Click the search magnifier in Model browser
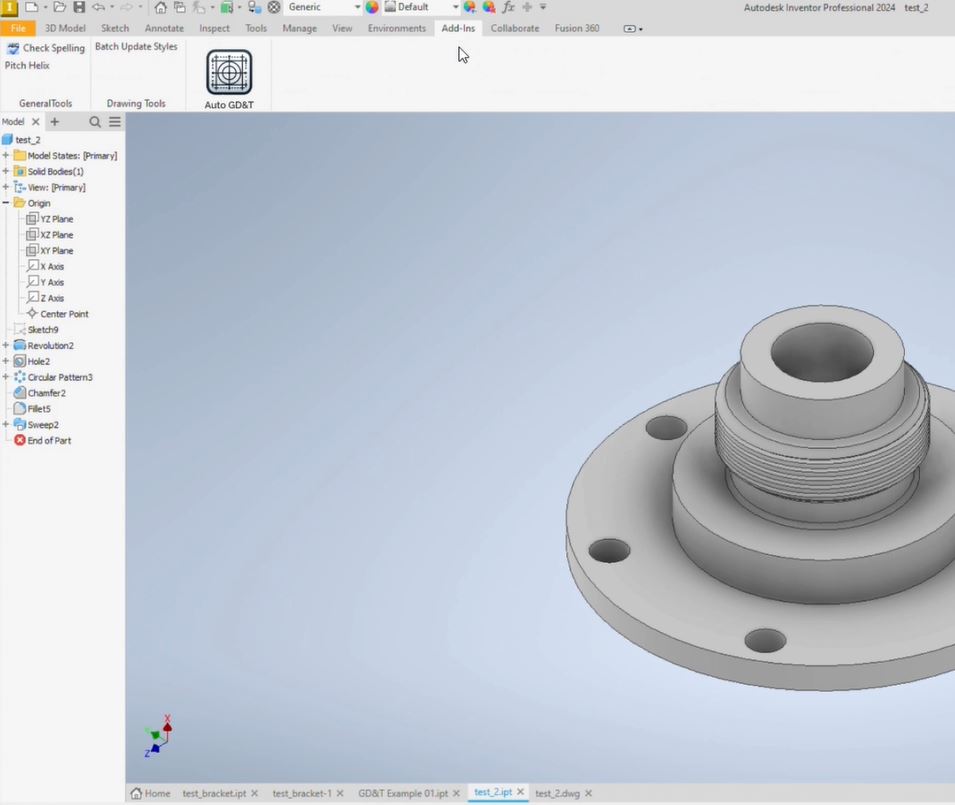 95,122
